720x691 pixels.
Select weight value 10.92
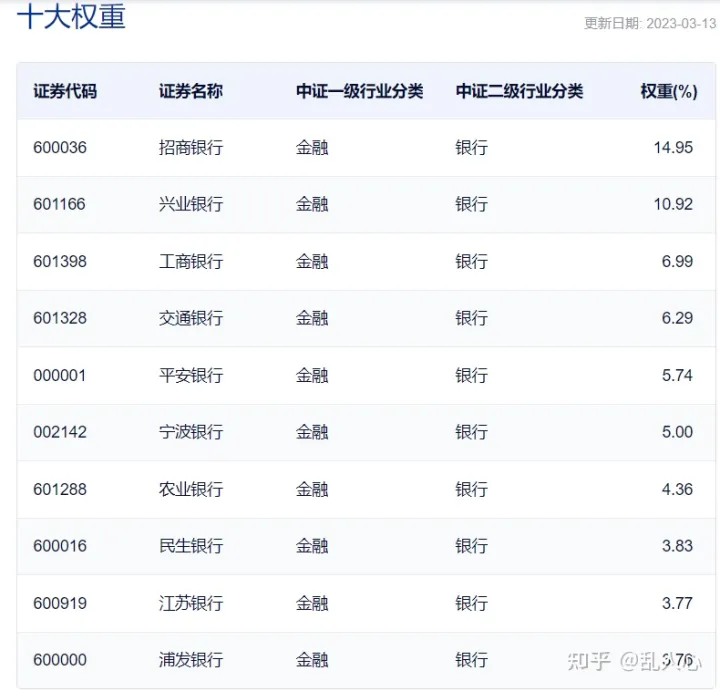[x=673, y=204]
